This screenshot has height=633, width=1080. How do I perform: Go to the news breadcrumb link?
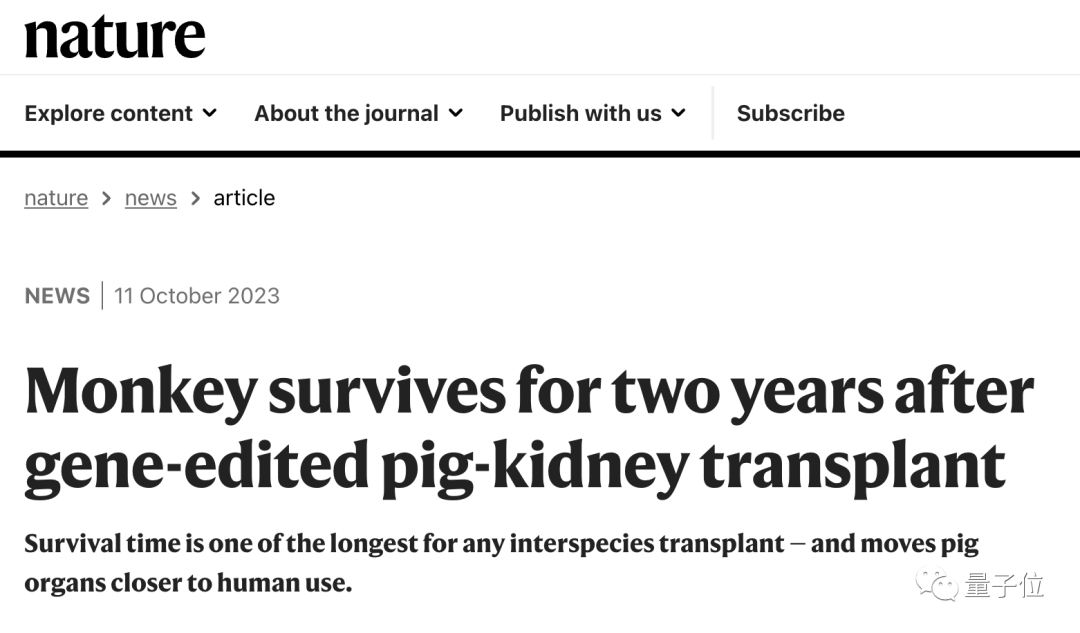point(150,198)
